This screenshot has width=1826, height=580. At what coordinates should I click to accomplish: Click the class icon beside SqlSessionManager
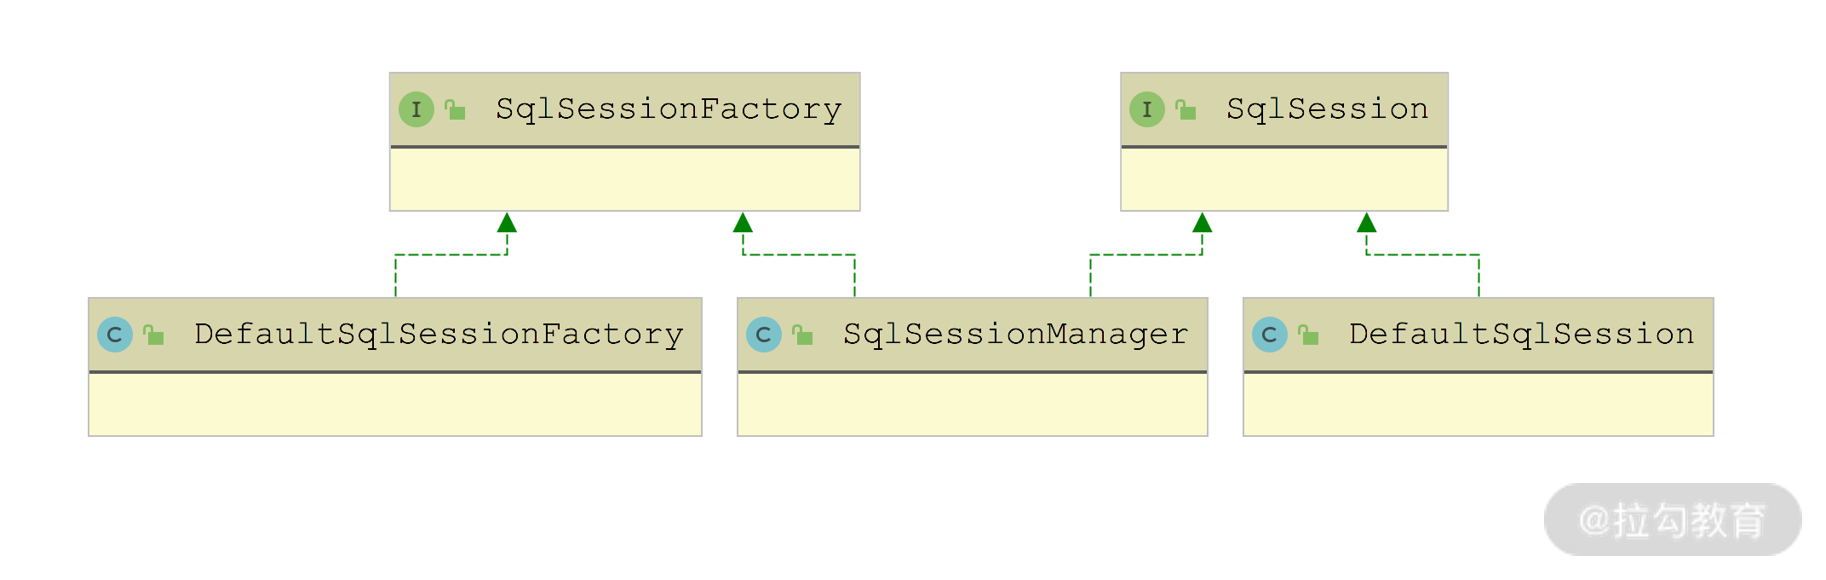pyautogui.click(x=764, y=334)
